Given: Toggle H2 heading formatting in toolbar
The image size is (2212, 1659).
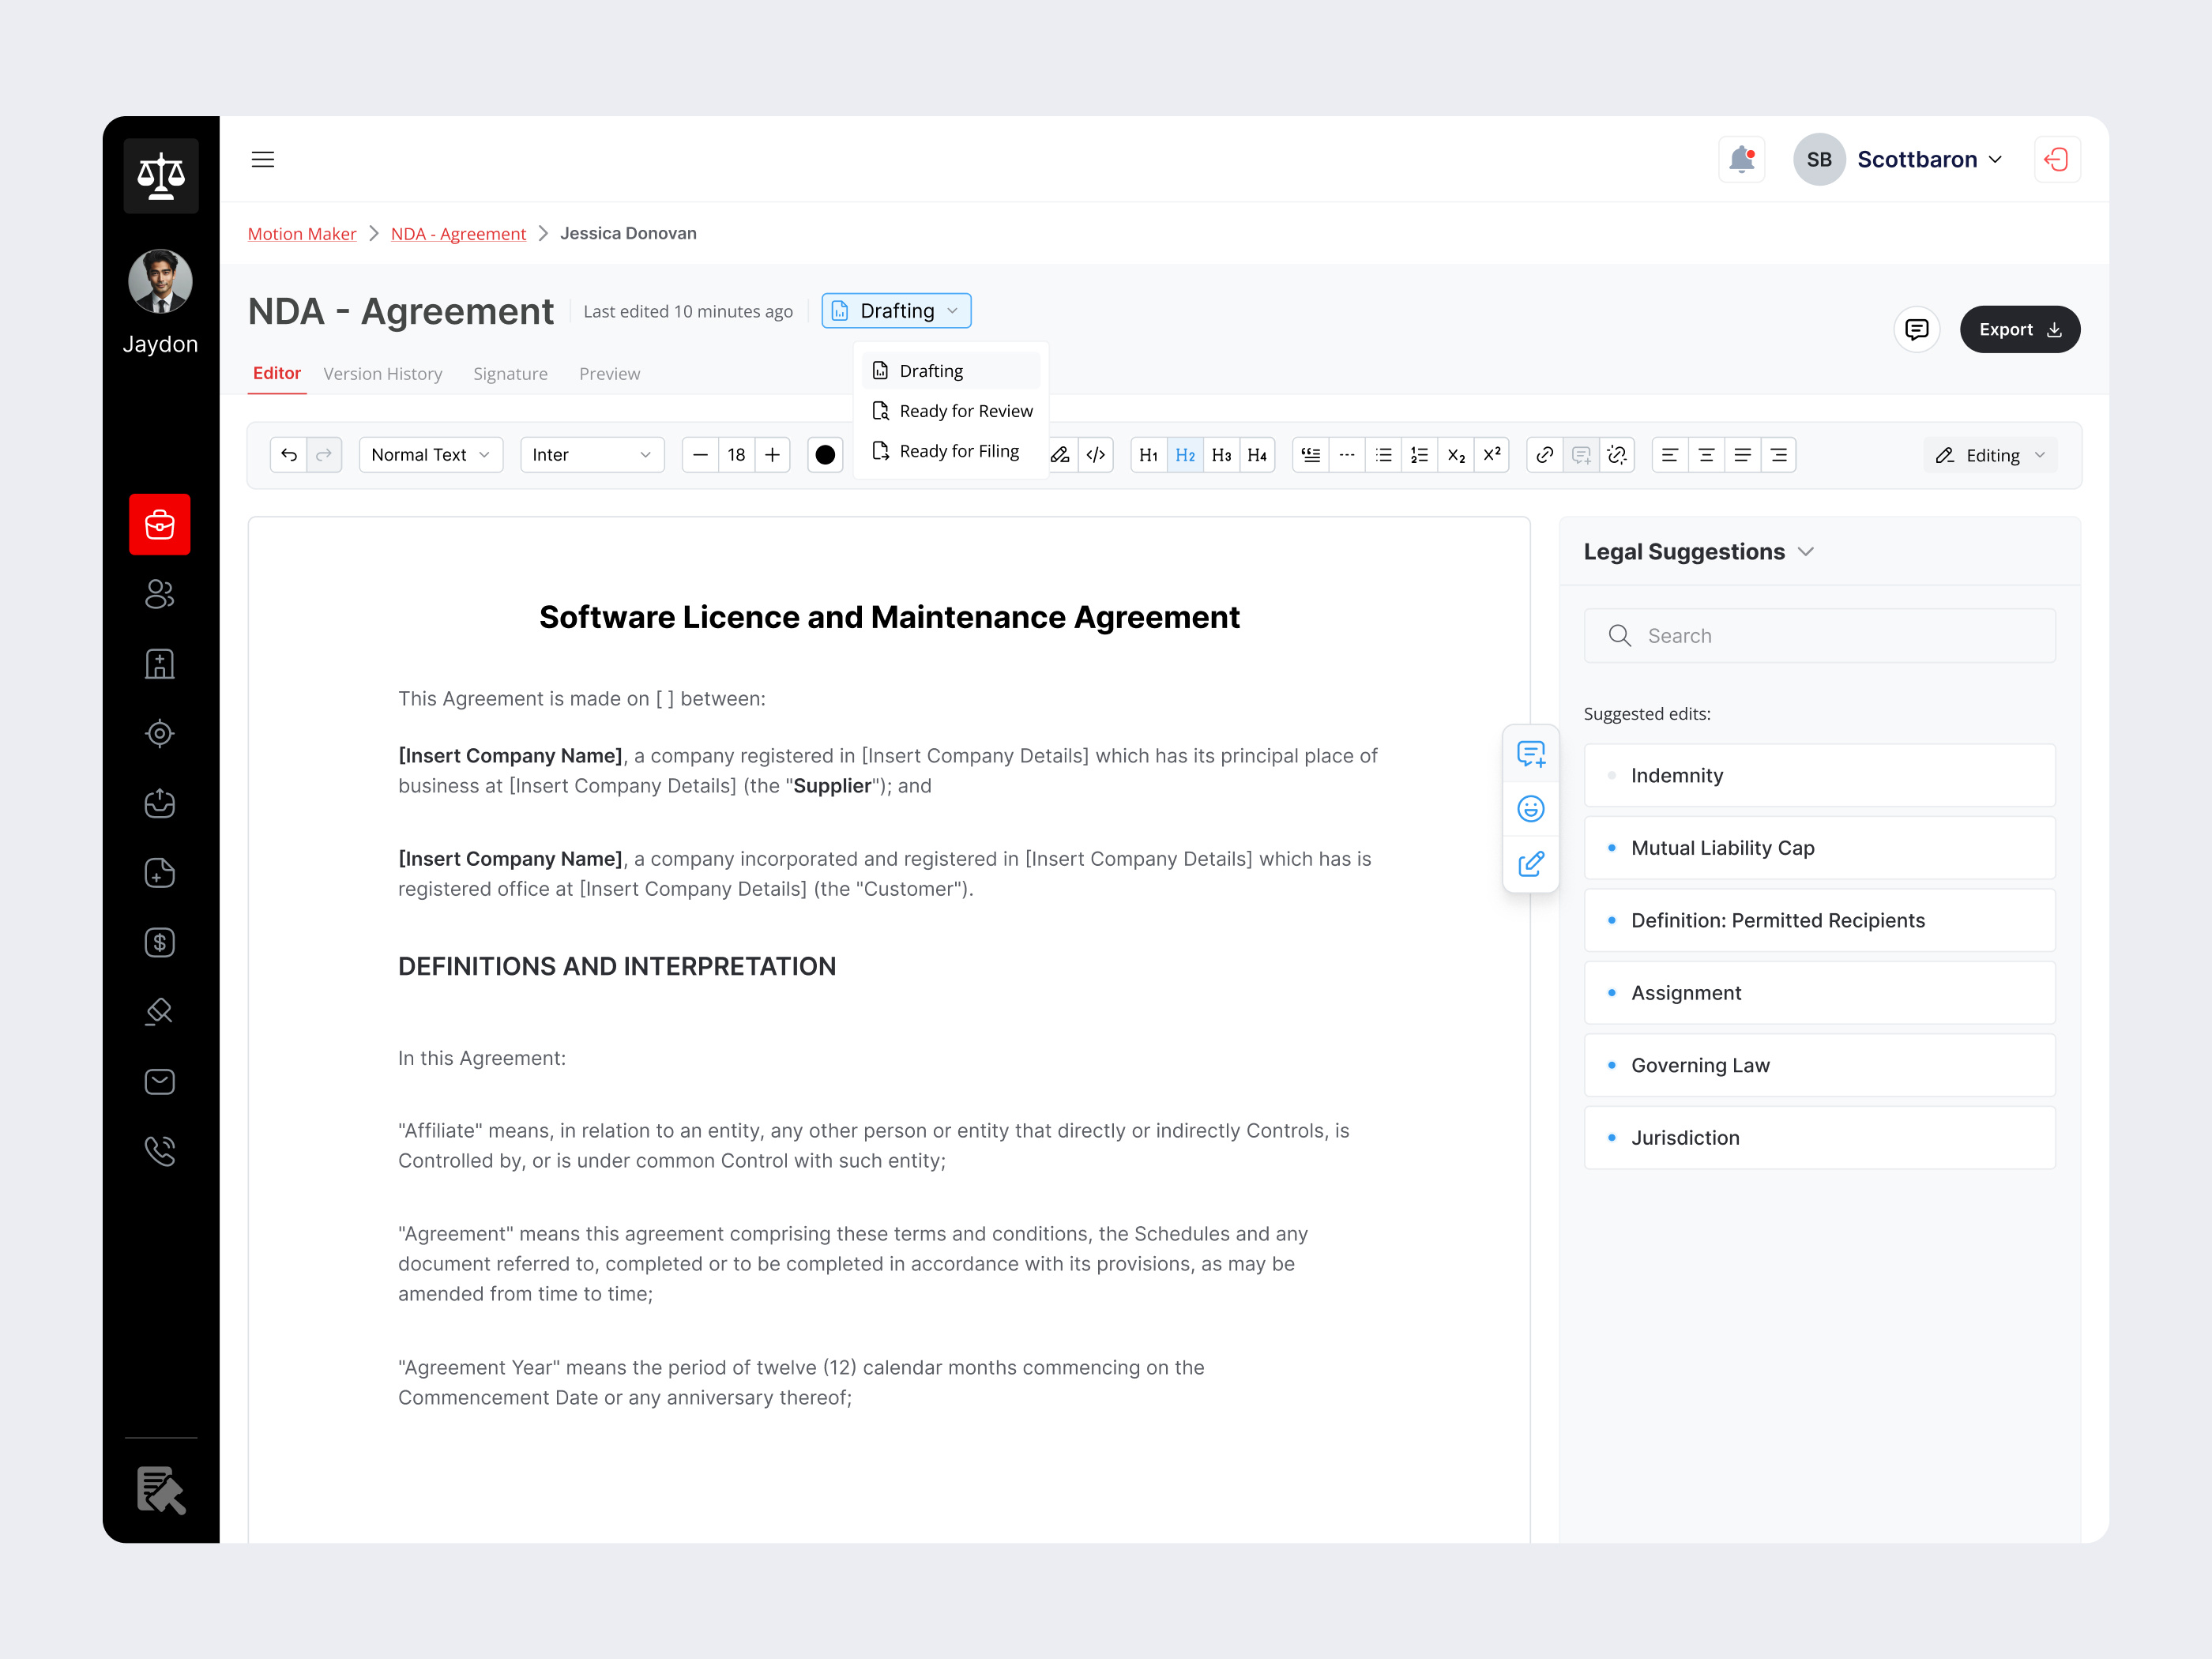Looking at the screenshot, I should (1185, 454).
